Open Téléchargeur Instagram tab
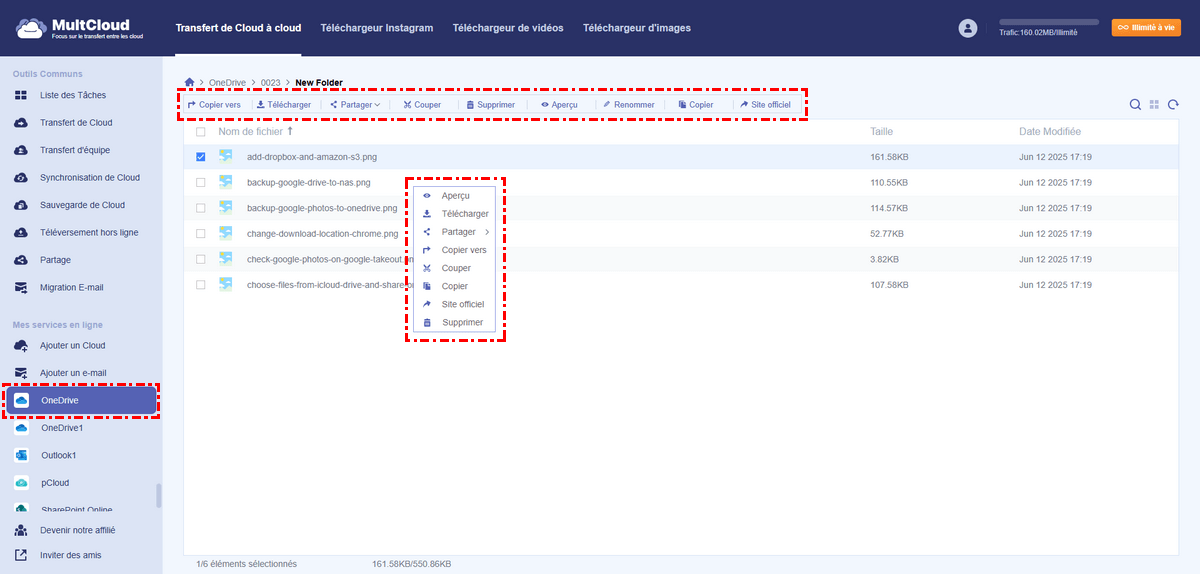The width and height of the screenshot is (1200, 574). (377, 28)
